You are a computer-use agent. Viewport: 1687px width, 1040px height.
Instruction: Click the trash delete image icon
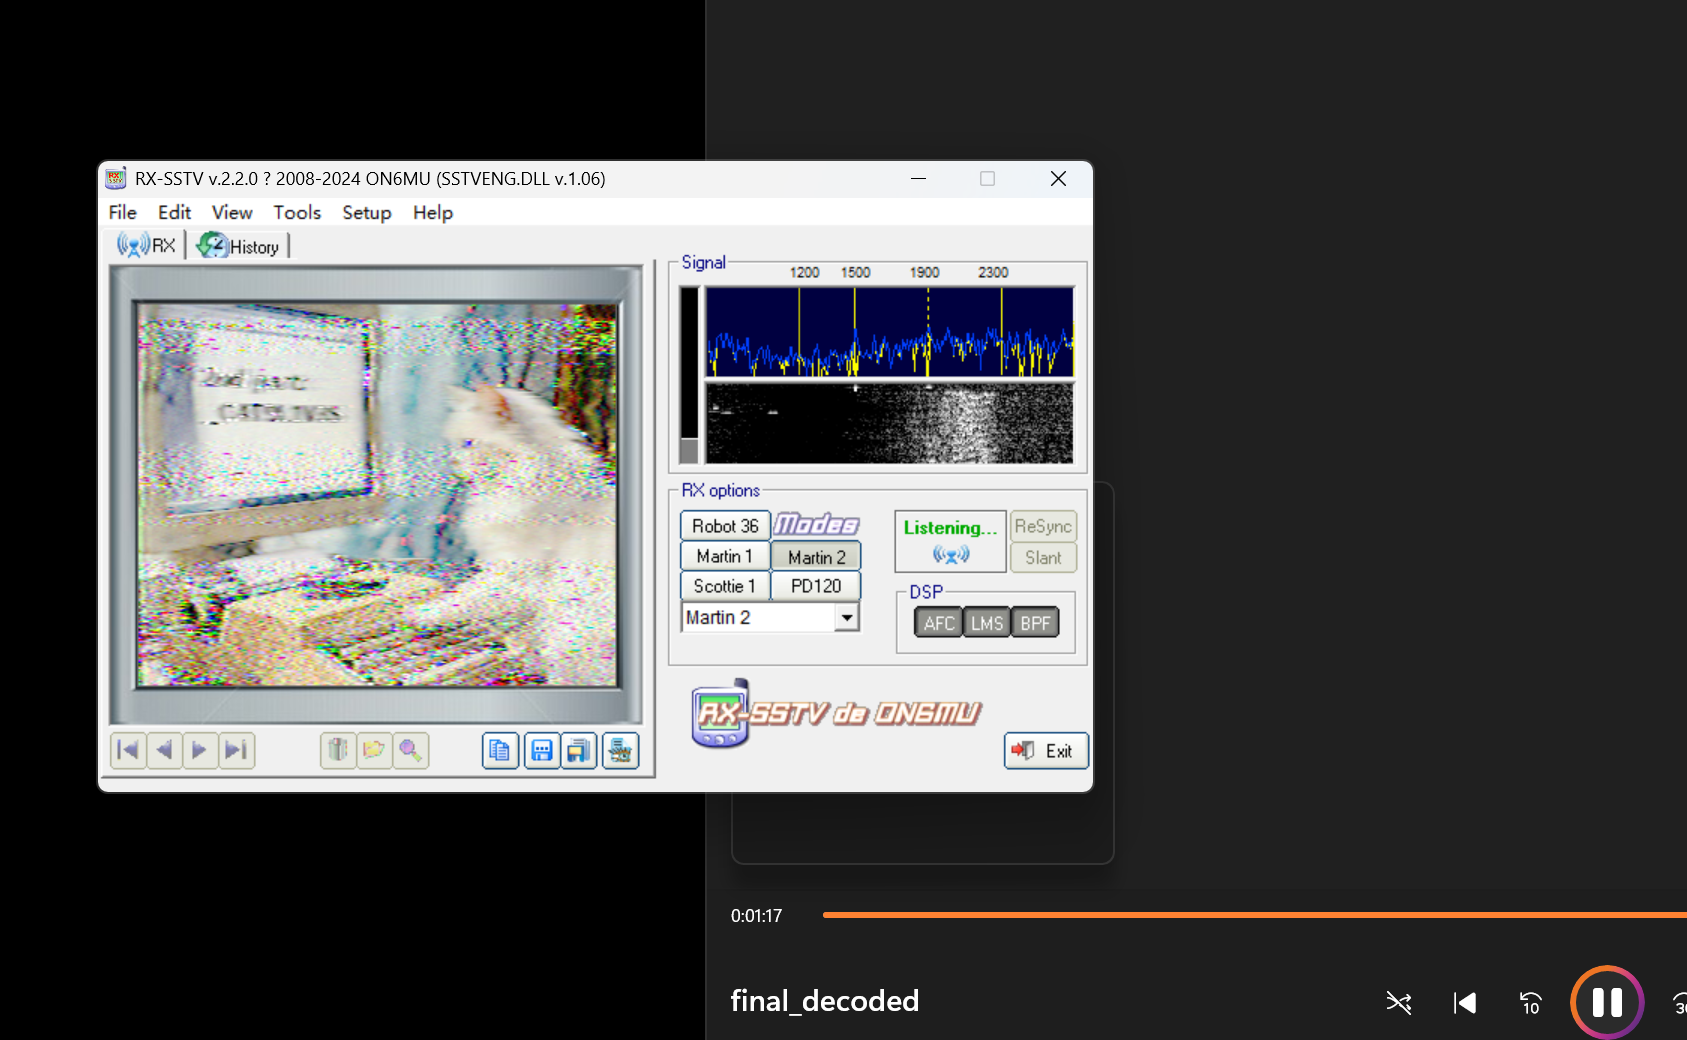point(338,750)
